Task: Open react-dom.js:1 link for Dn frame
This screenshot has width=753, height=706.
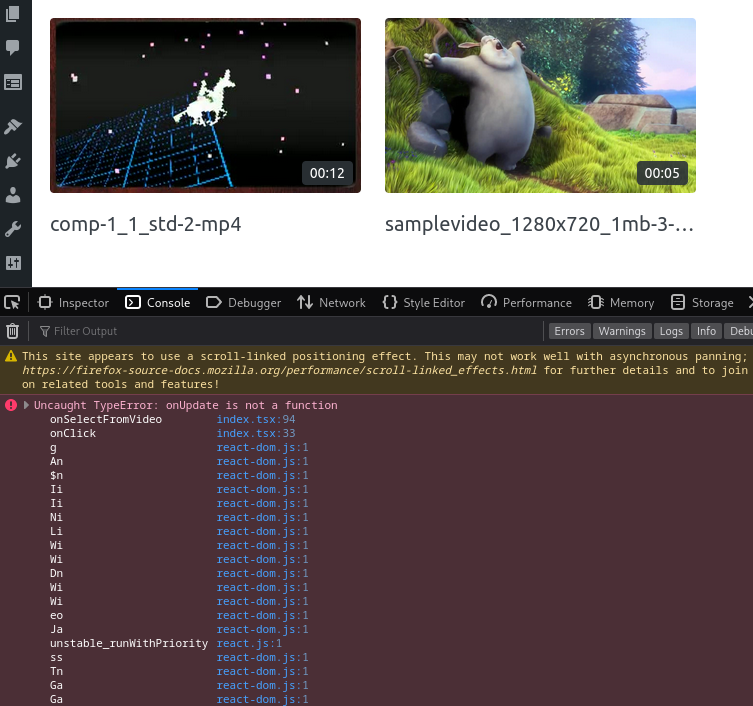Action: (x=262, y=573)
